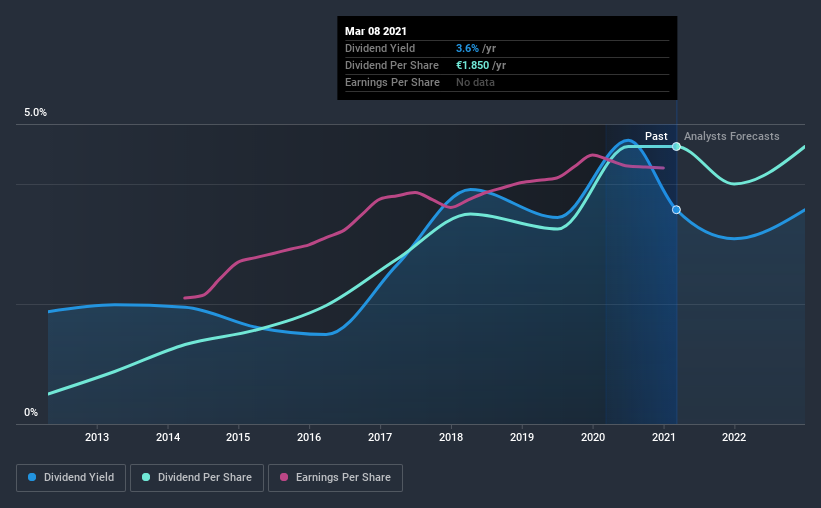Select the blue data point marker on Dividend Yield line
Viewport: 821px width, 508px height.
(x=676, y=209)
